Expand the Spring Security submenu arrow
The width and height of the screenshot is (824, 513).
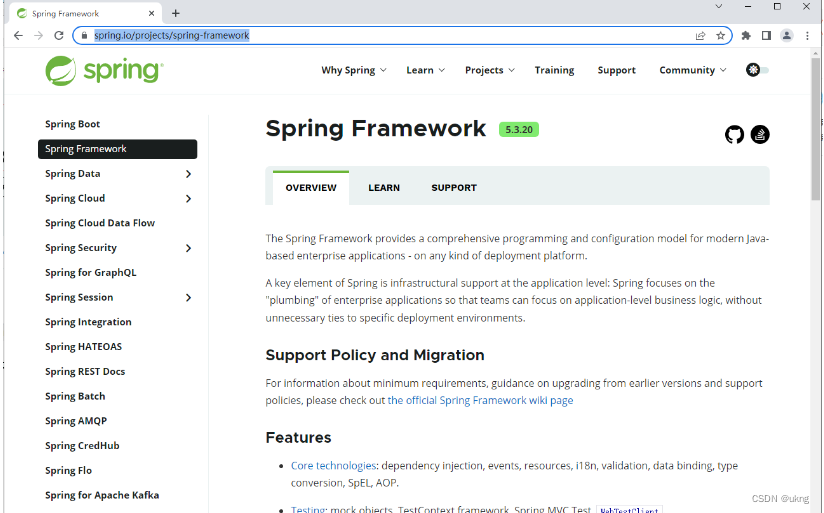pyautogui.click(x=188, y=248)
